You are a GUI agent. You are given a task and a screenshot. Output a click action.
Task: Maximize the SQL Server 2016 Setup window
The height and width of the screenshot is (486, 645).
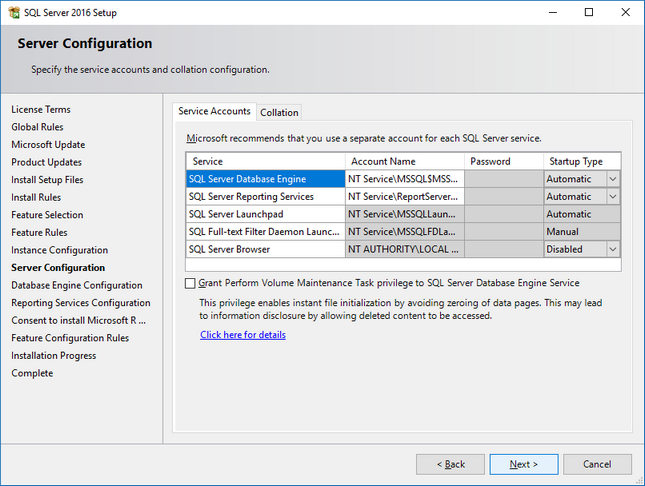pyautogui.click(x=589, y=12)
